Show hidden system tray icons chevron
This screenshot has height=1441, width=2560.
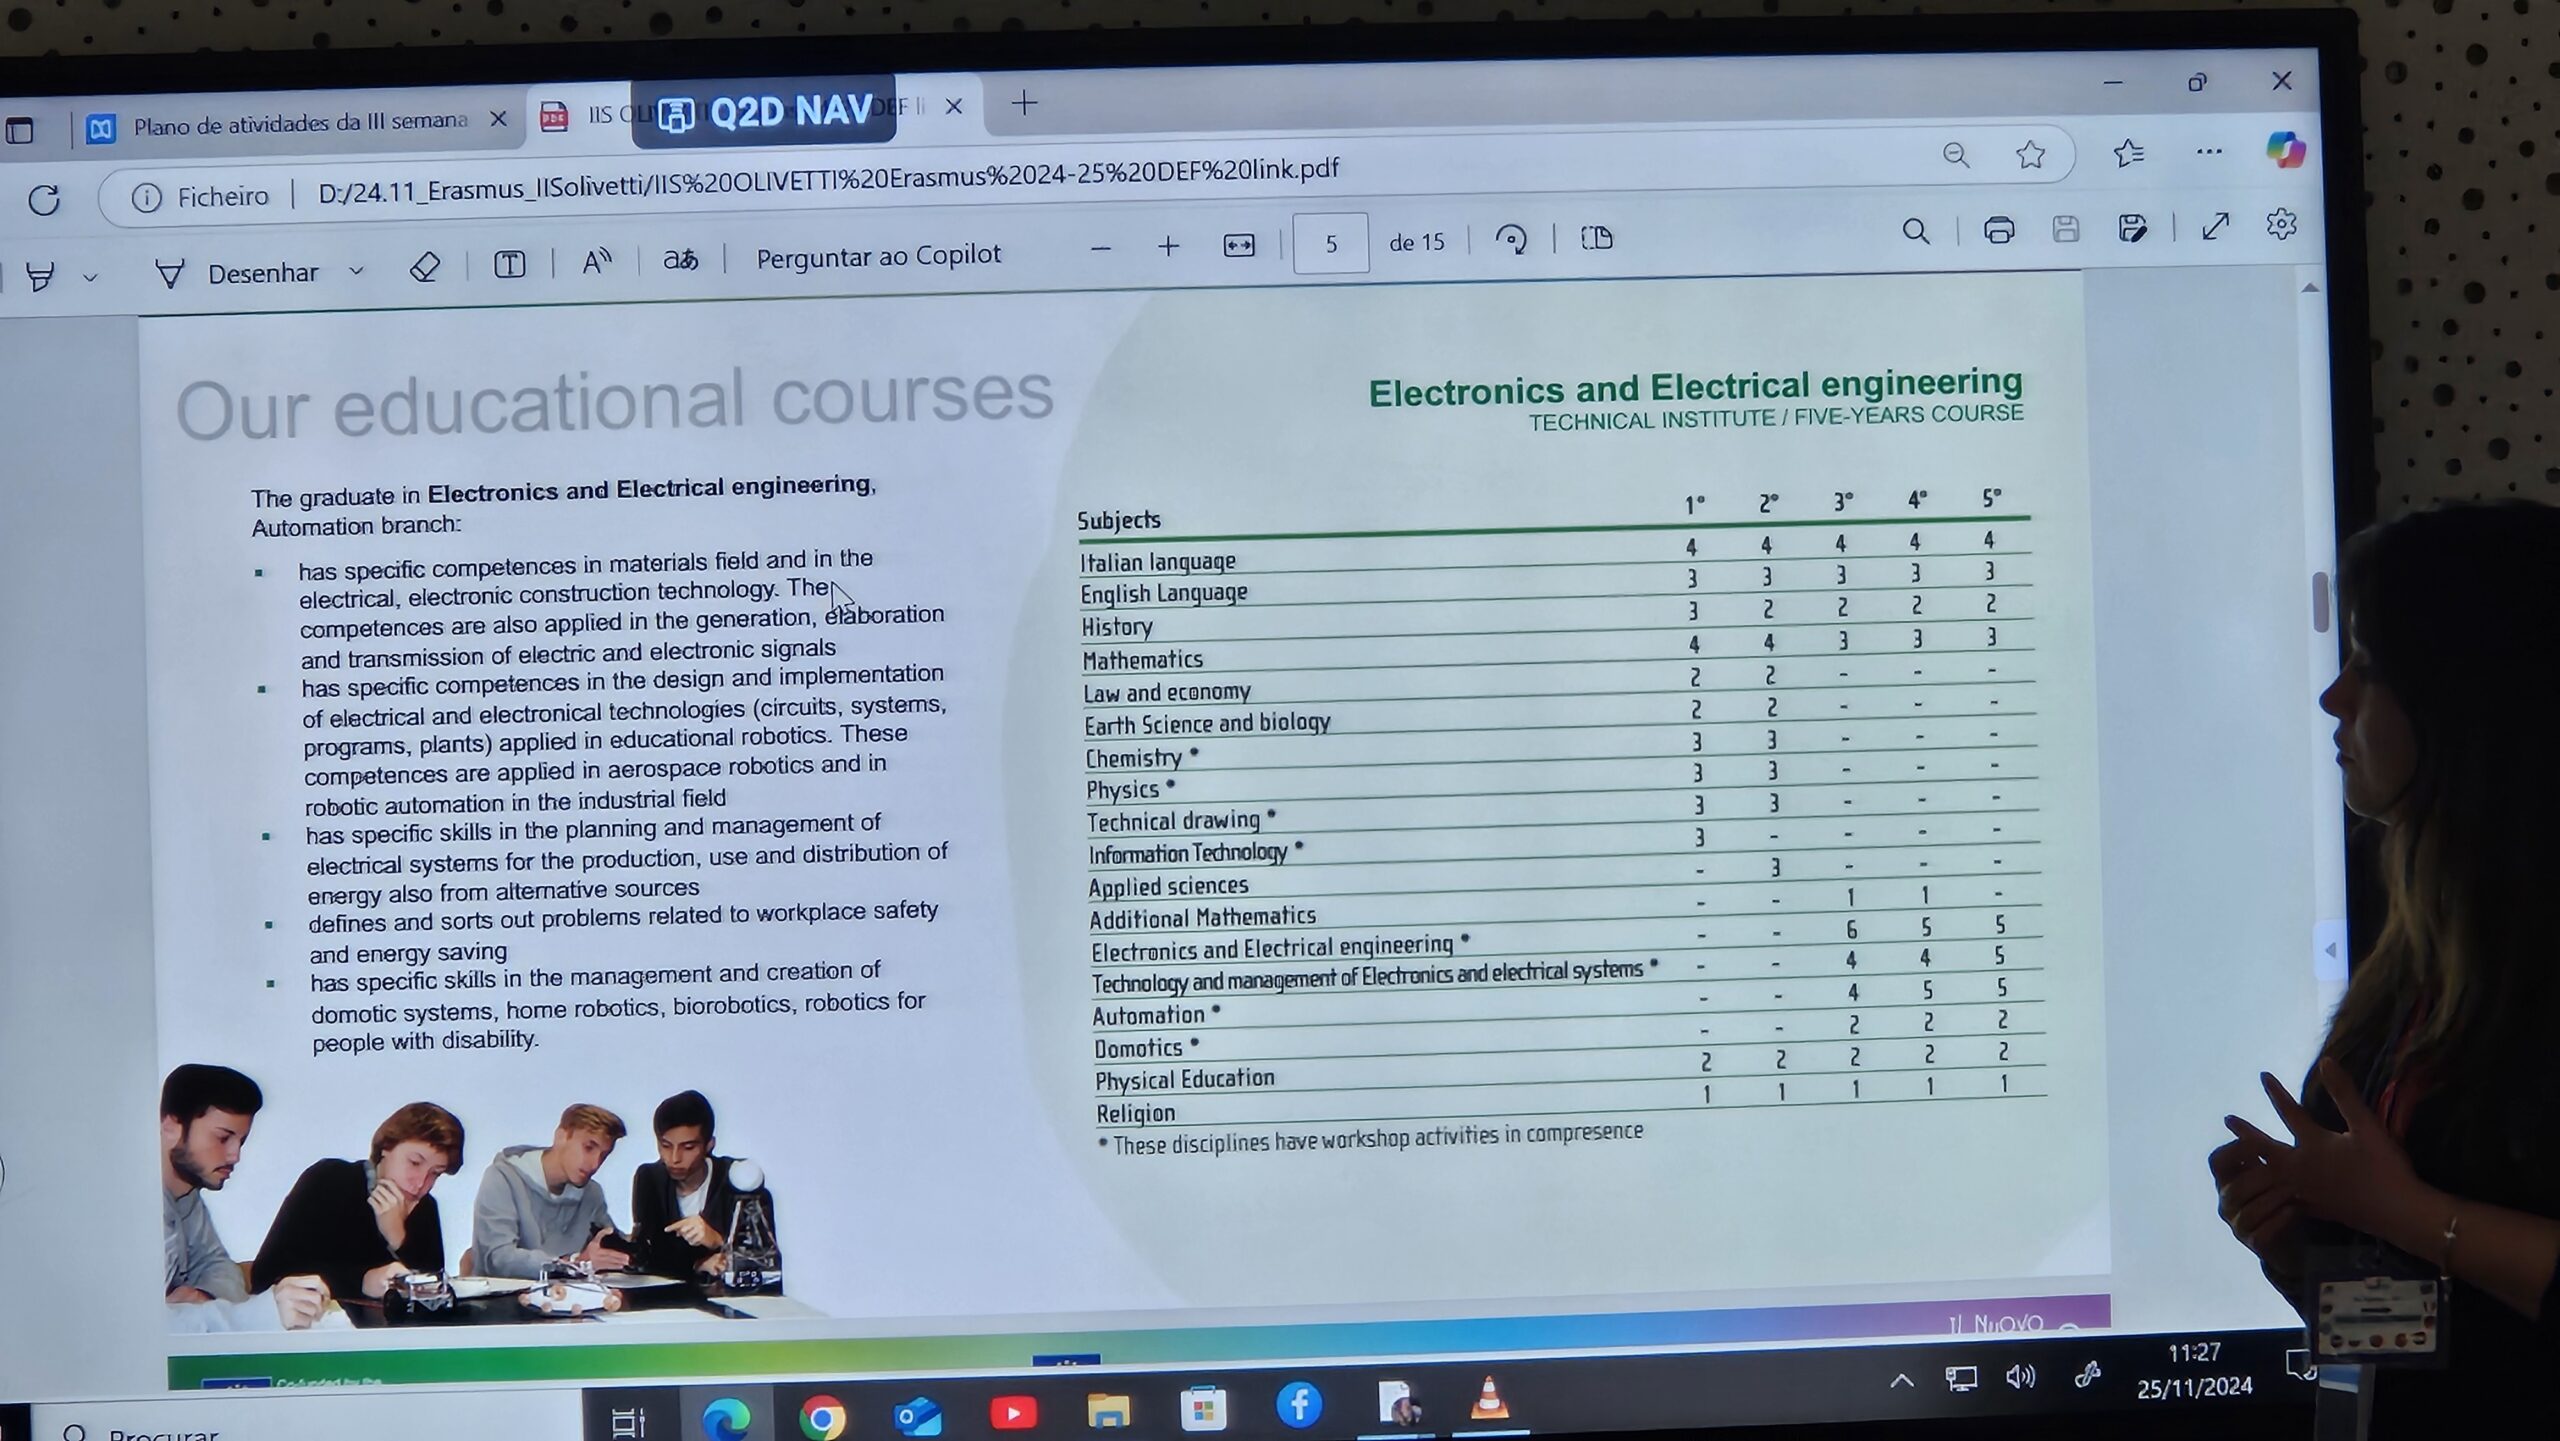tap(1901, 1382)
